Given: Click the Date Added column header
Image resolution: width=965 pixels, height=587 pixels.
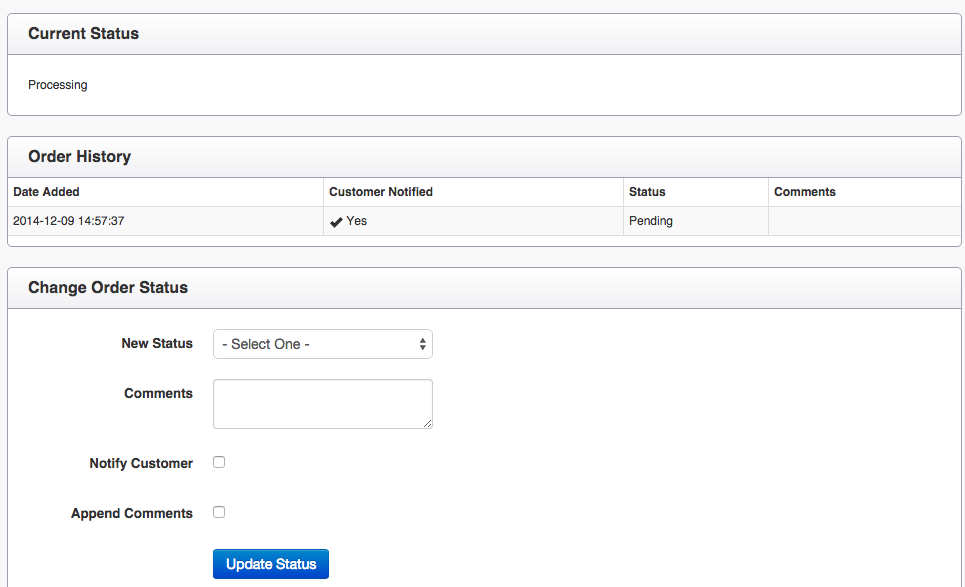Looking at the screenshot, I should tap(46, 192).
